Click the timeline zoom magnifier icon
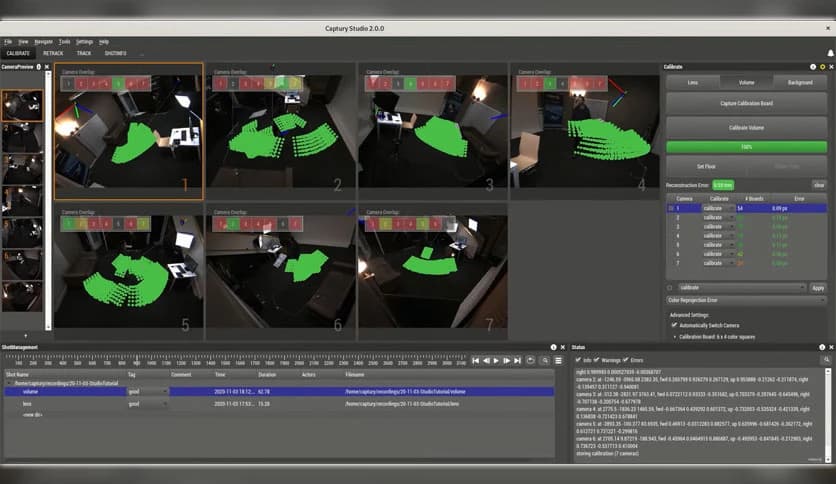Screen dimensions: 836x484 tap(545, 361)
